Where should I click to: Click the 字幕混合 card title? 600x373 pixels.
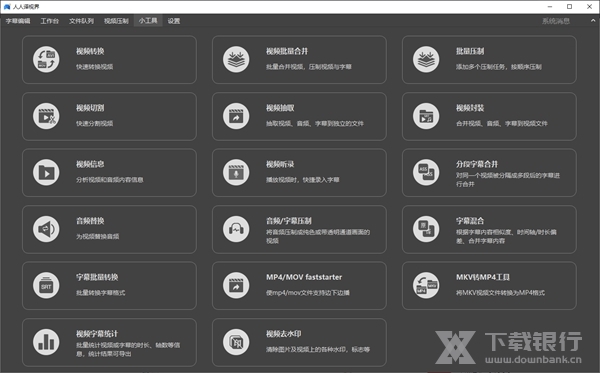pos(470,221)
